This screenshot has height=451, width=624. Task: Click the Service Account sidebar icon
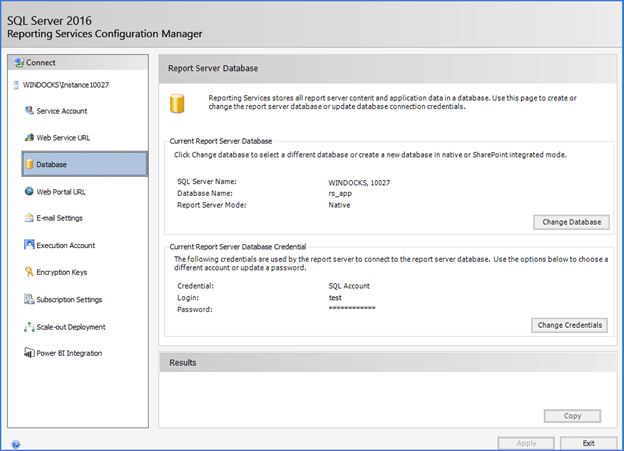28,110
